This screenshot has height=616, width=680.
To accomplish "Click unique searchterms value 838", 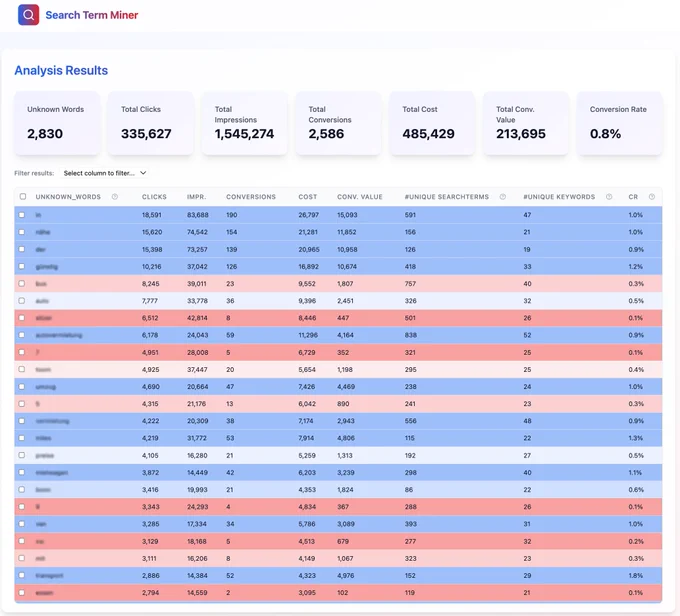I will pyautogui.click(x=411, y=335).
